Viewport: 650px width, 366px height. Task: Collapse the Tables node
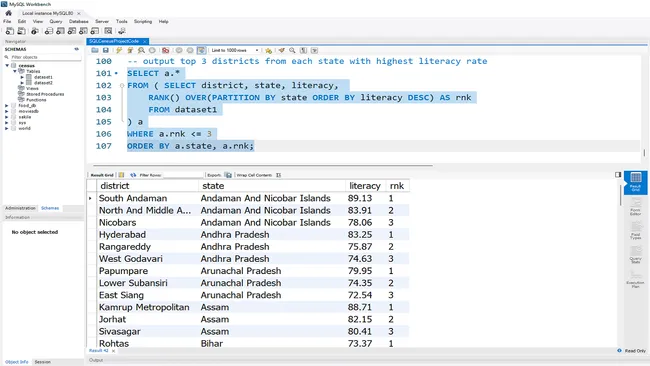pos(15,71)
